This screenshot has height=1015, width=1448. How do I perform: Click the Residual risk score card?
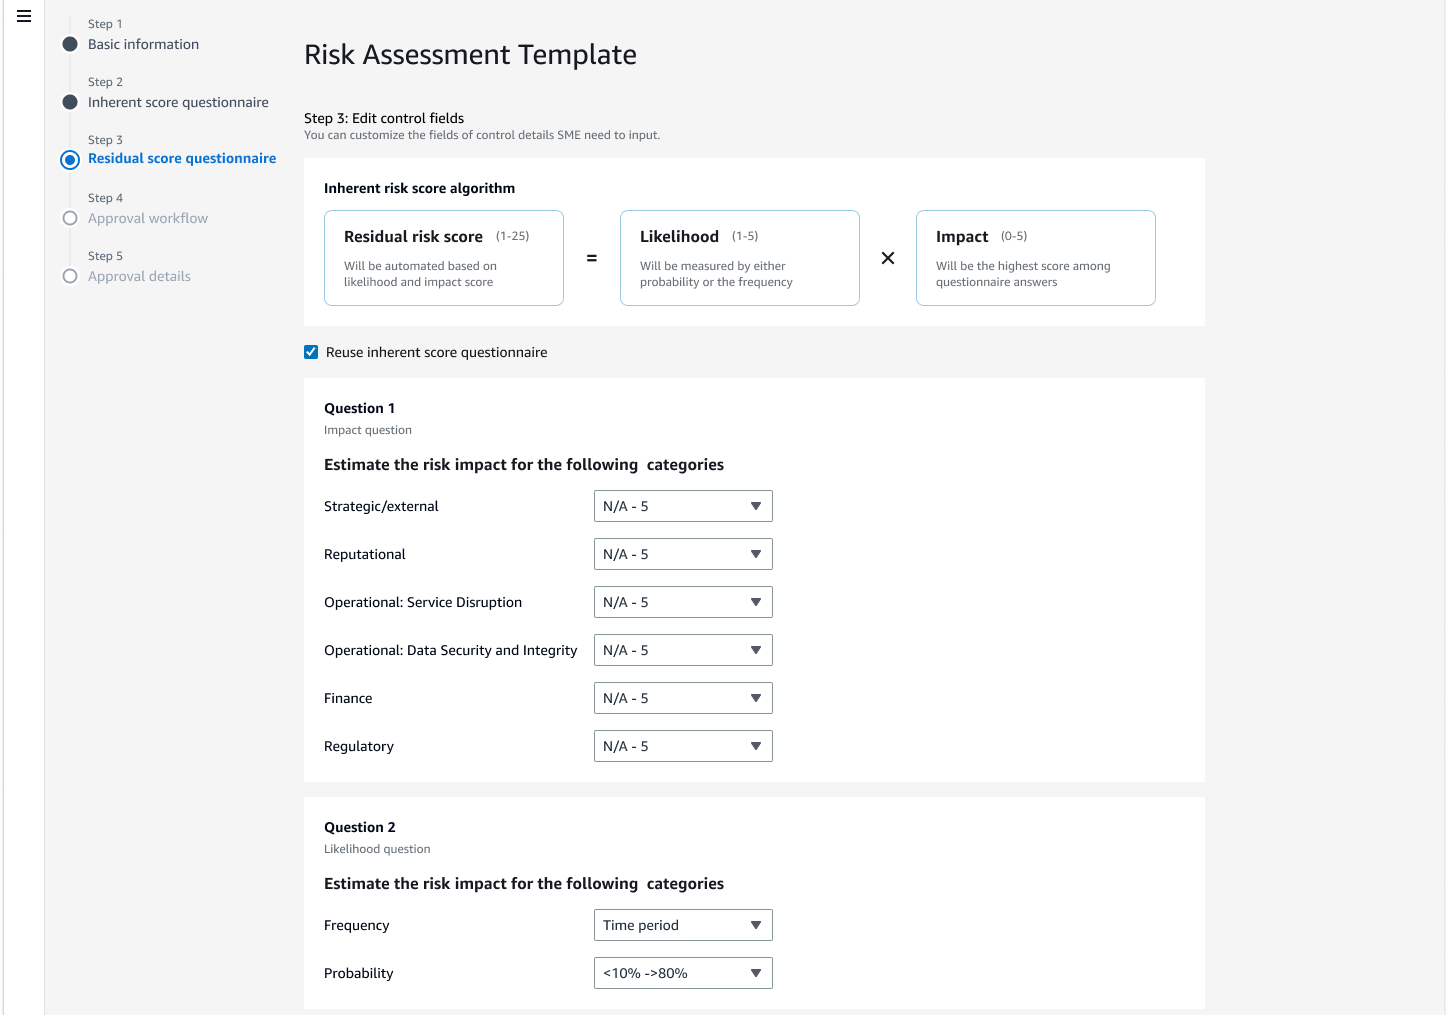[x=444, y=258]
